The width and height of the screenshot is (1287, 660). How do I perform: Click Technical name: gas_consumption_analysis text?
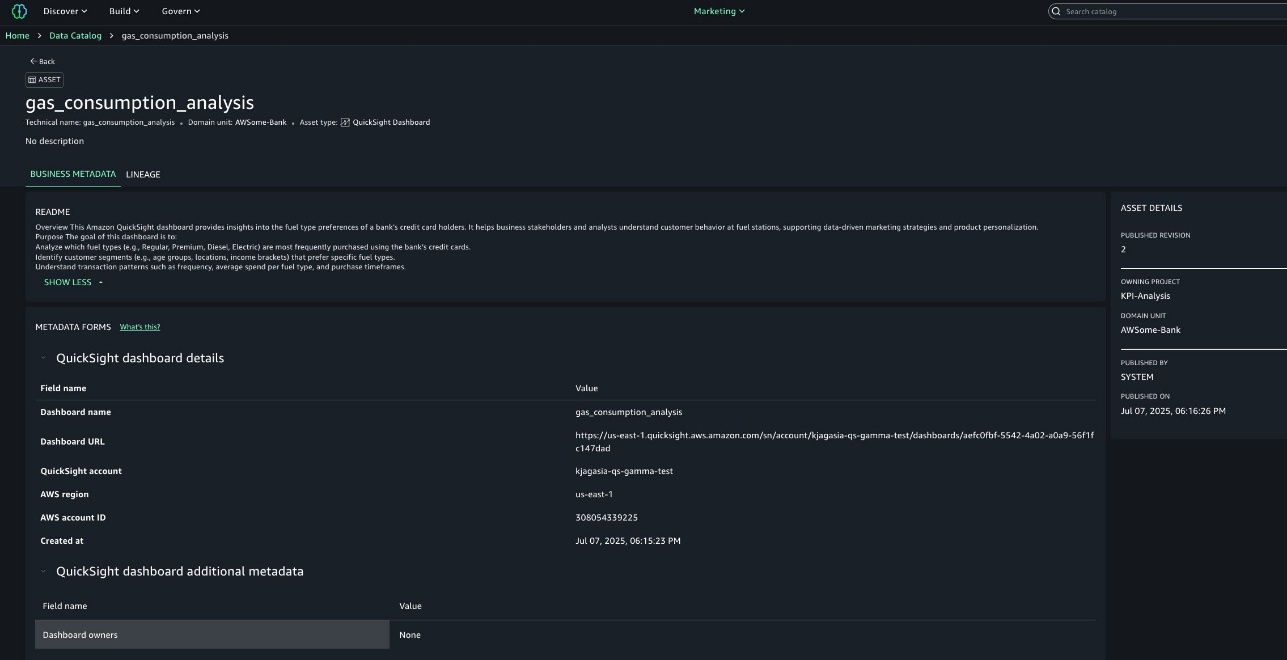coord(100,122)
